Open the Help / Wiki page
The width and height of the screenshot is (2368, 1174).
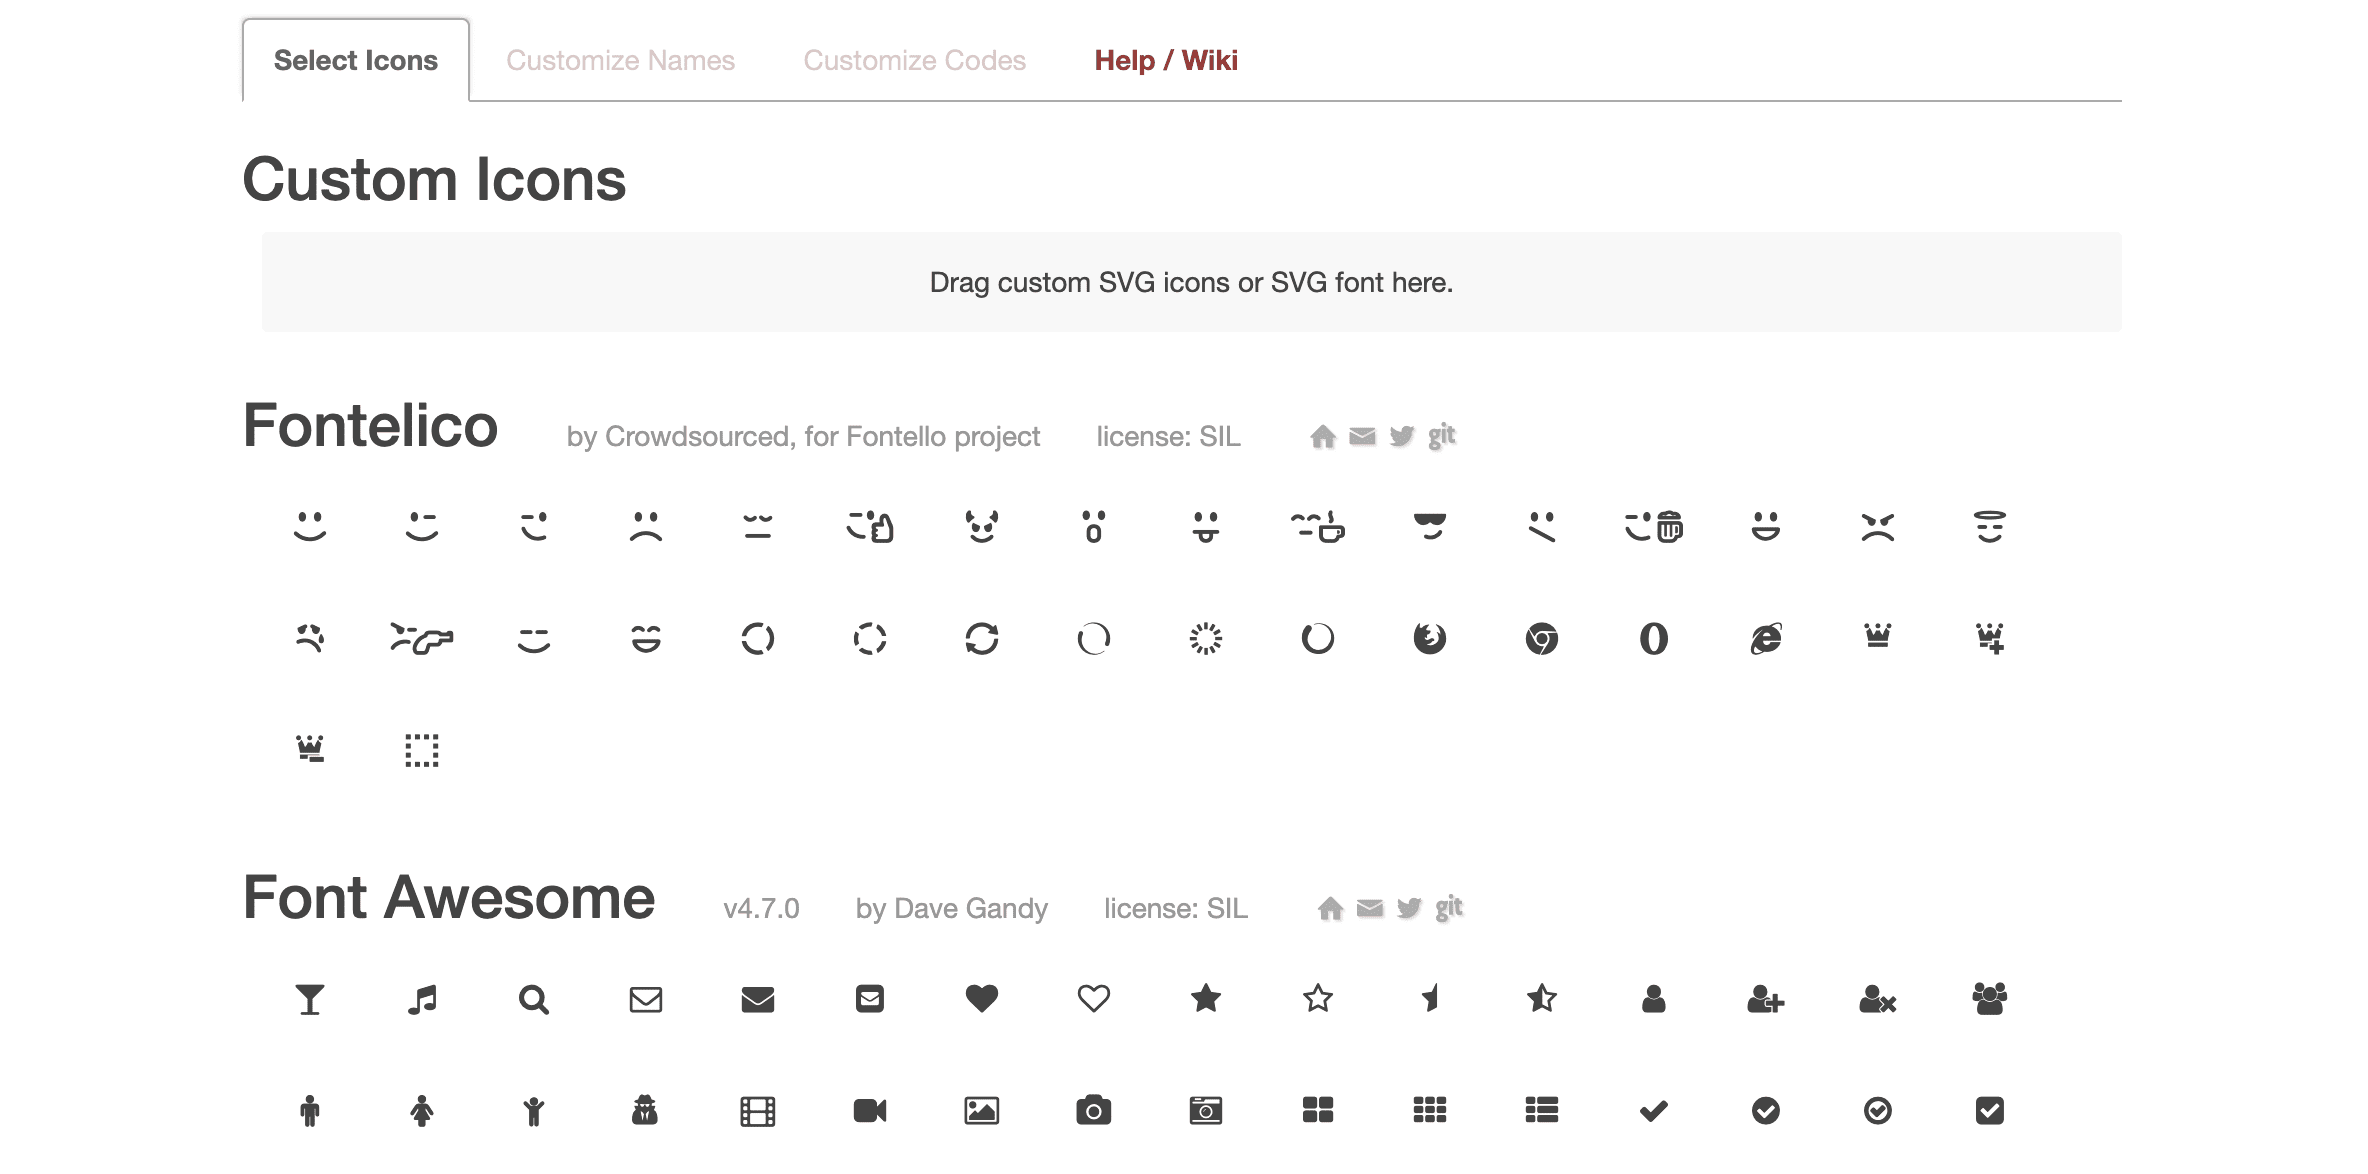1167,60
